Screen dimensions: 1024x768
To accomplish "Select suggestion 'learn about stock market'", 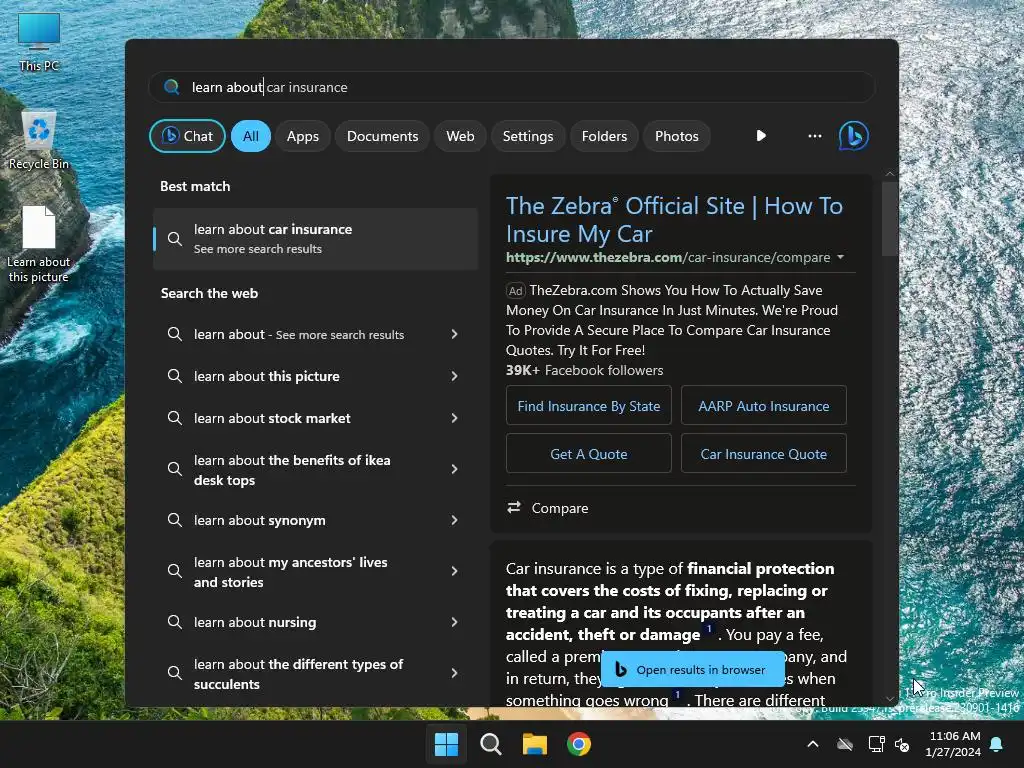I will [315, 418].
